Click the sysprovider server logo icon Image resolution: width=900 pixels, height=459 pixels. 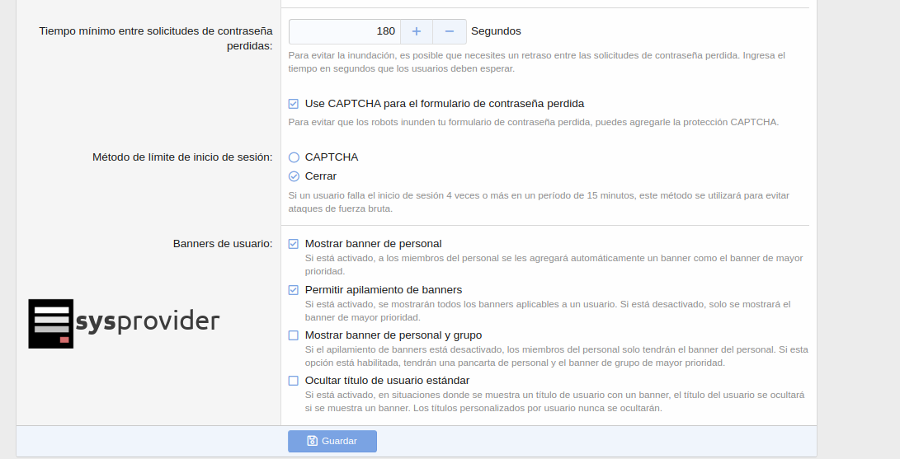point(50,324)
